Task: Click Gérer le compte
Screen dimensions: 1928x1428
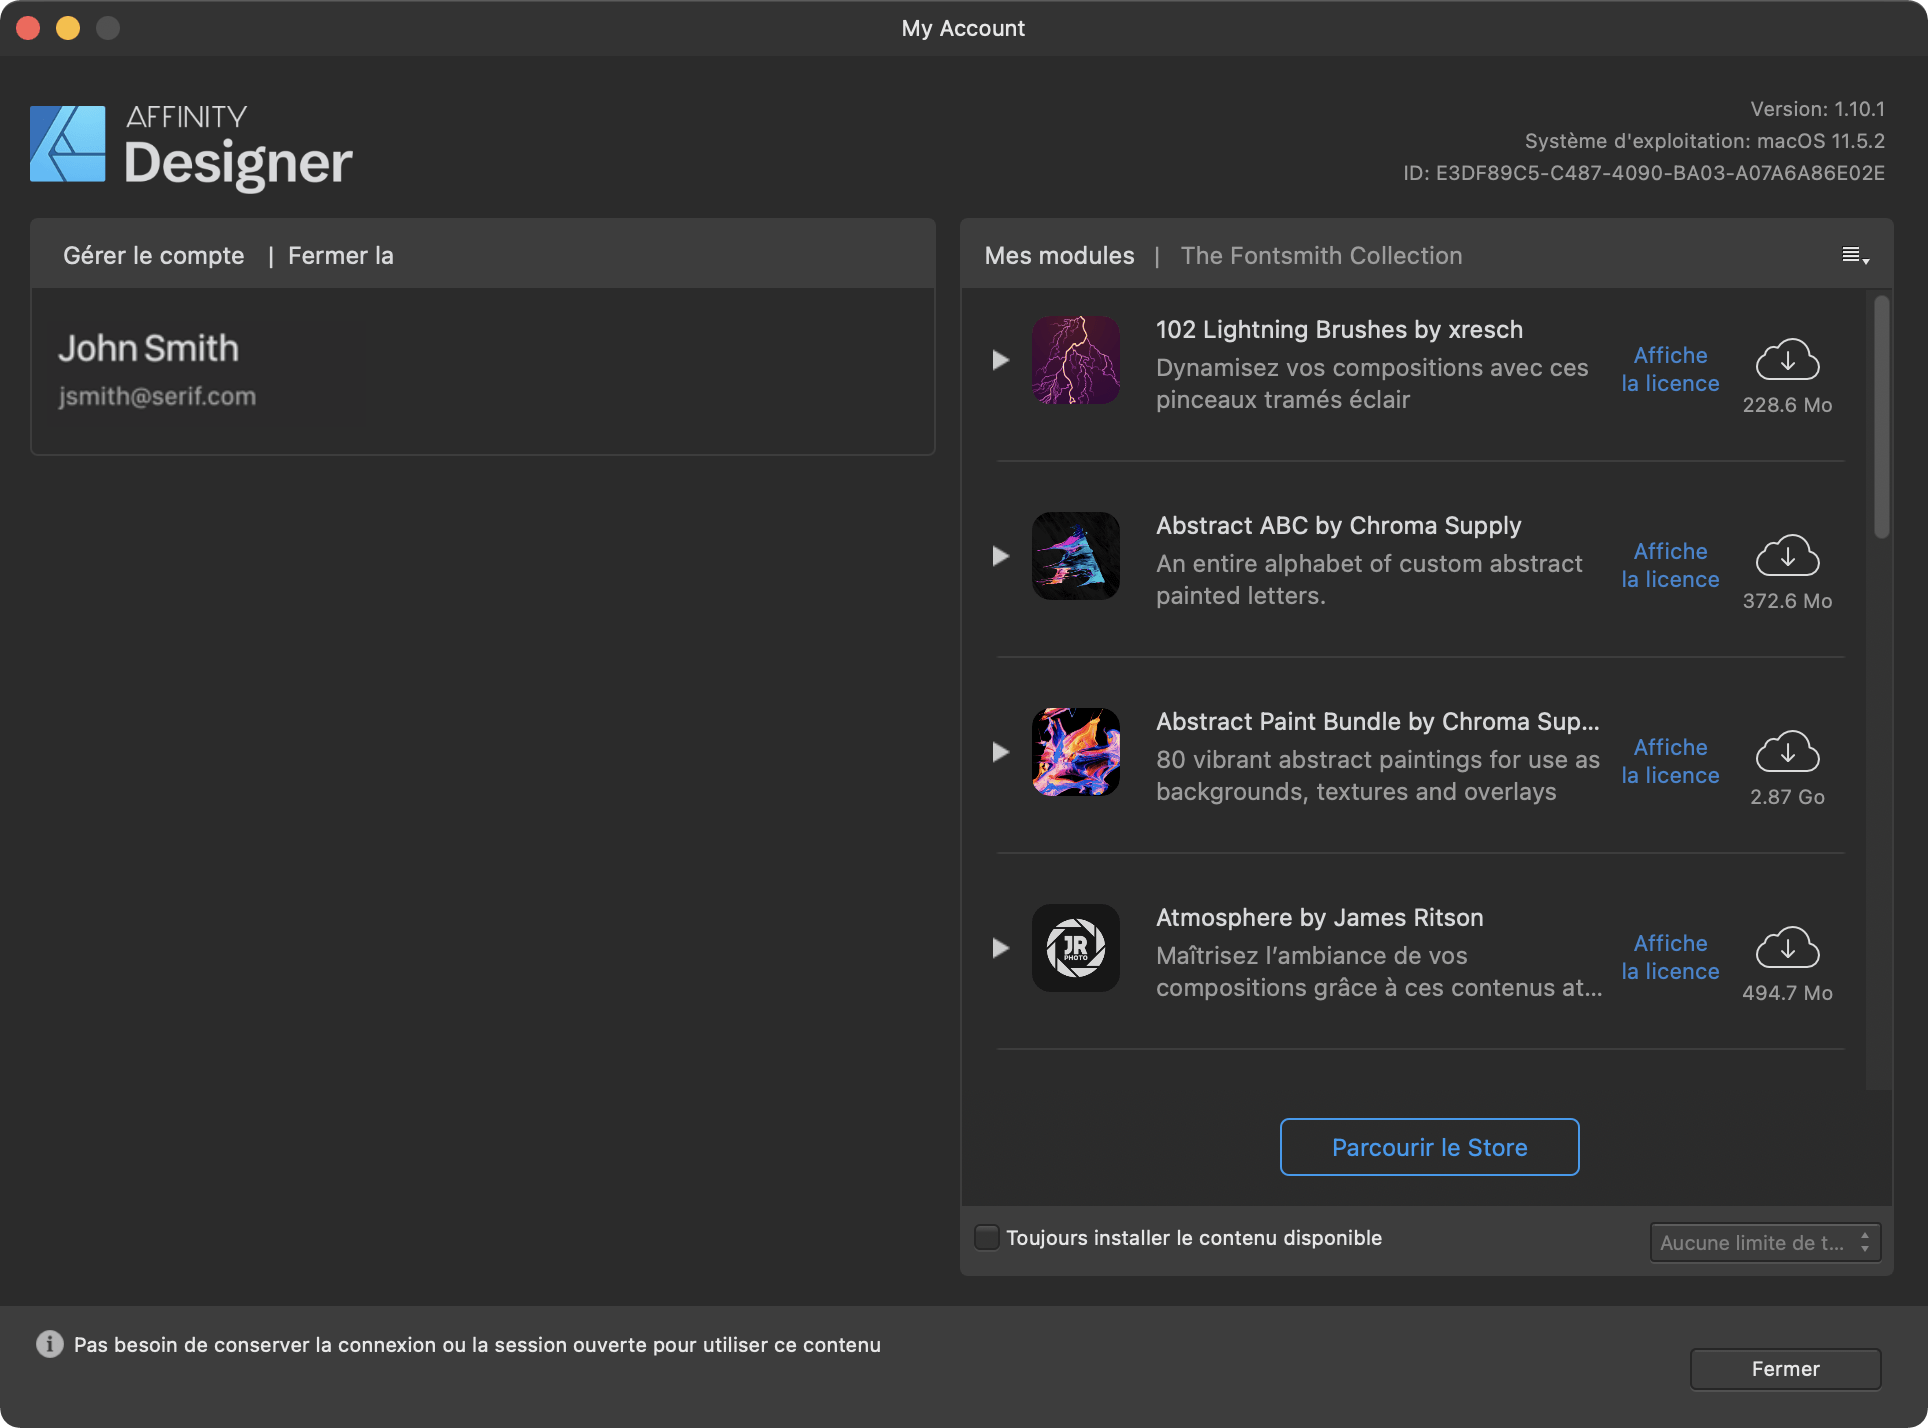Action: click(x=153, y=256)
